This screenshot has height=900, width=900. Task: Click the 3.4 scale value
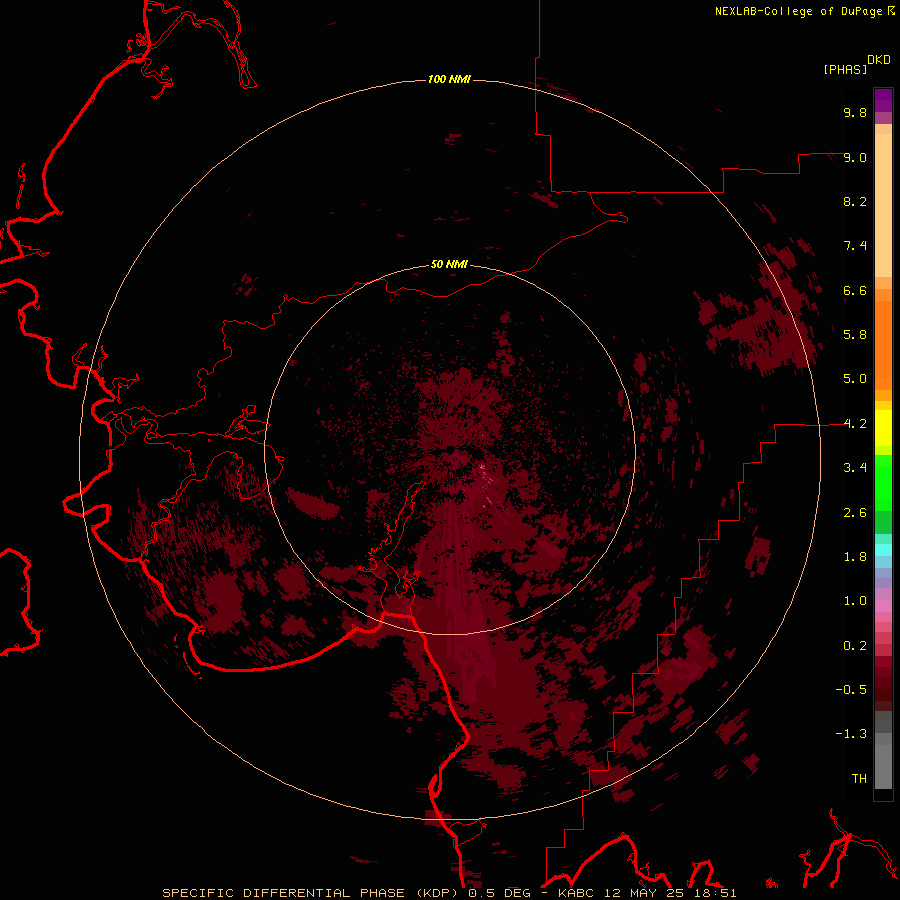(855, 468)
